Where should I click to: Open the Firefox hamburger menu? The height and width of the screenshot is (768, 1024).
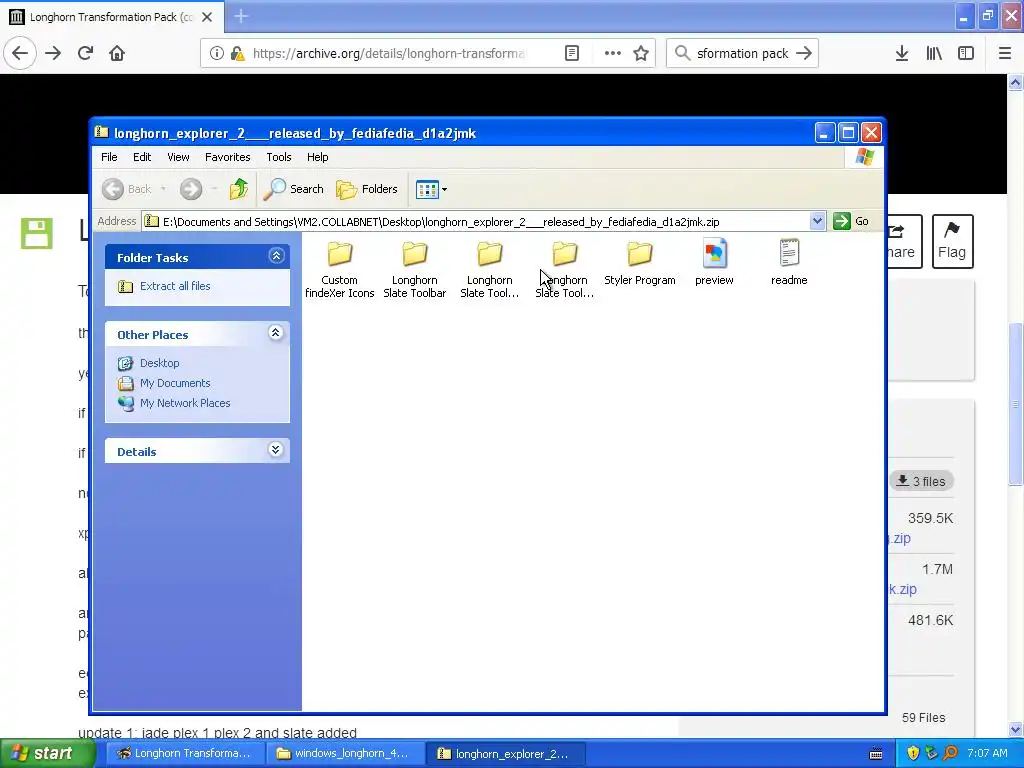pyautogui.click(x=1004, y=54)
